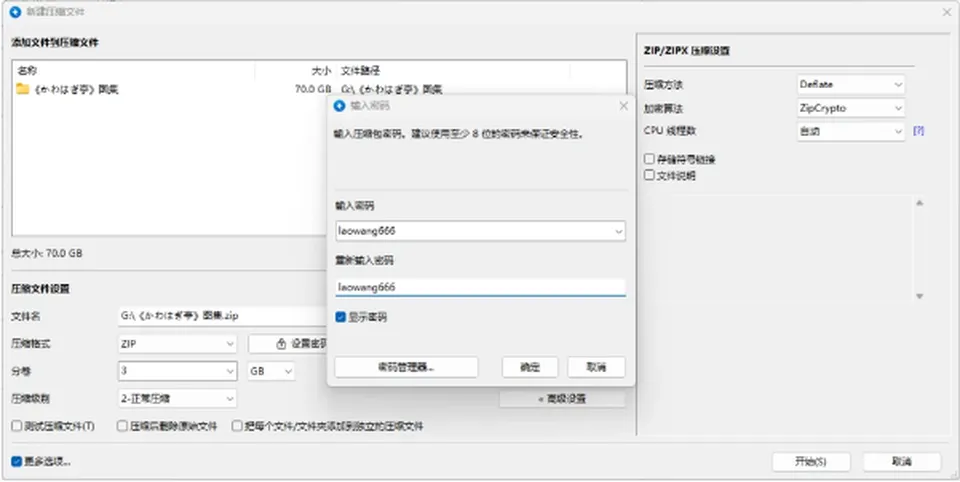Click 取消 in the password dialog

tap(596, 367)
